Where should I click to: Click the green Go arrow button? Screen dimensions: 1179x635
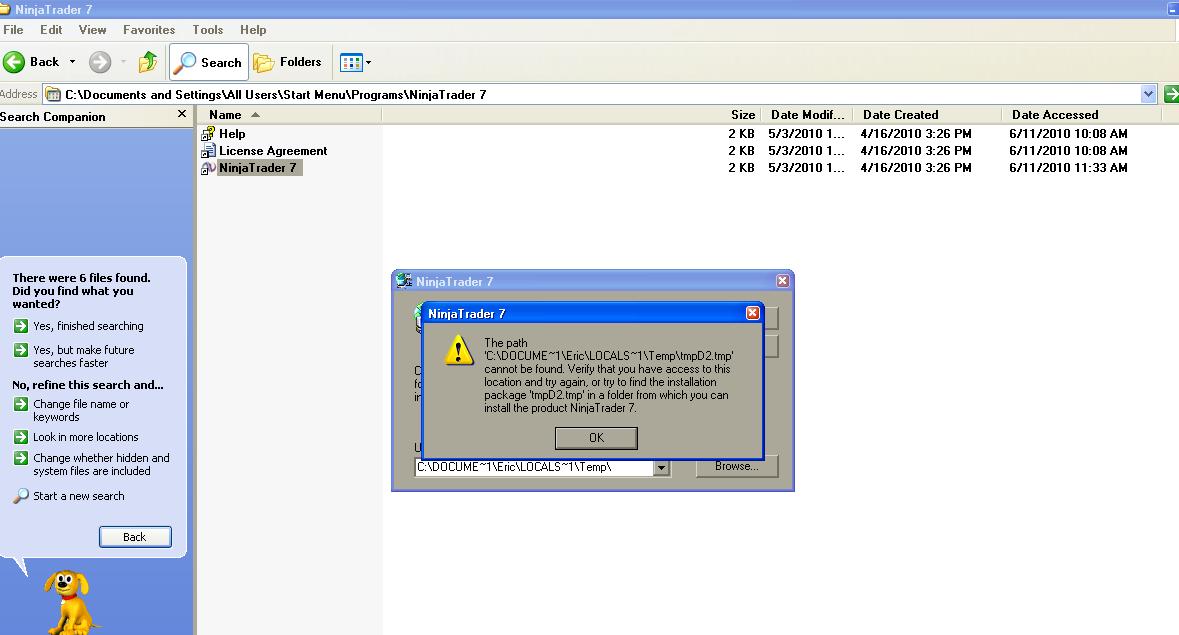click(1171, 95)
